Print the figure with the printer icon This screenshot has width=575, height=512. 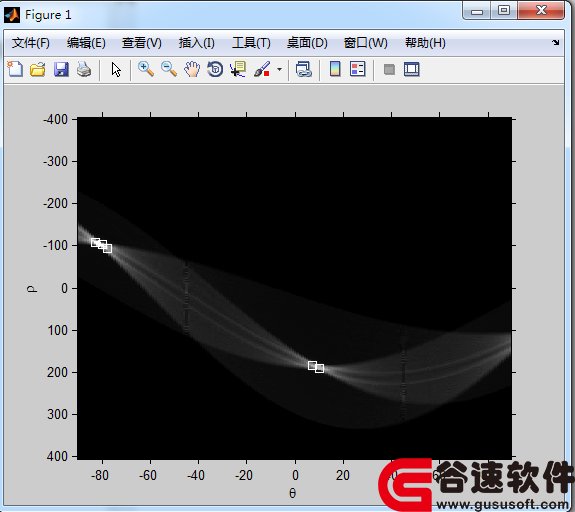click(84, 69)
